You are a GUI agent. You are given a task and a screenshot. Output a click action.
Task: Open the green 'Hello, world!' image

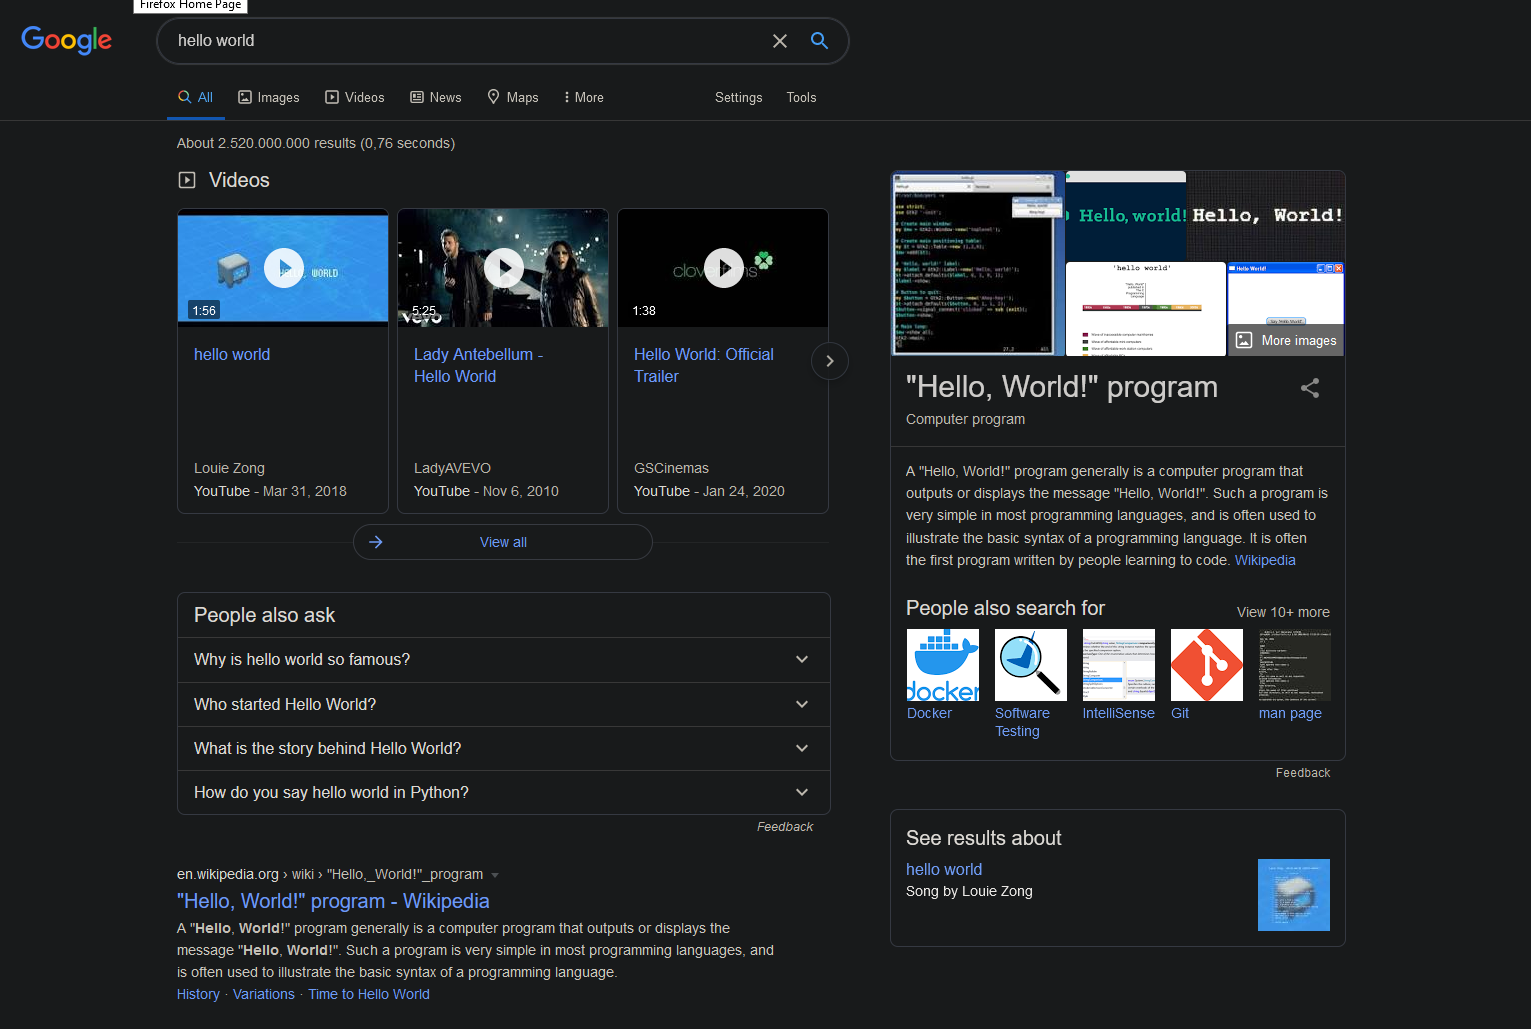tap(1126, 215)
